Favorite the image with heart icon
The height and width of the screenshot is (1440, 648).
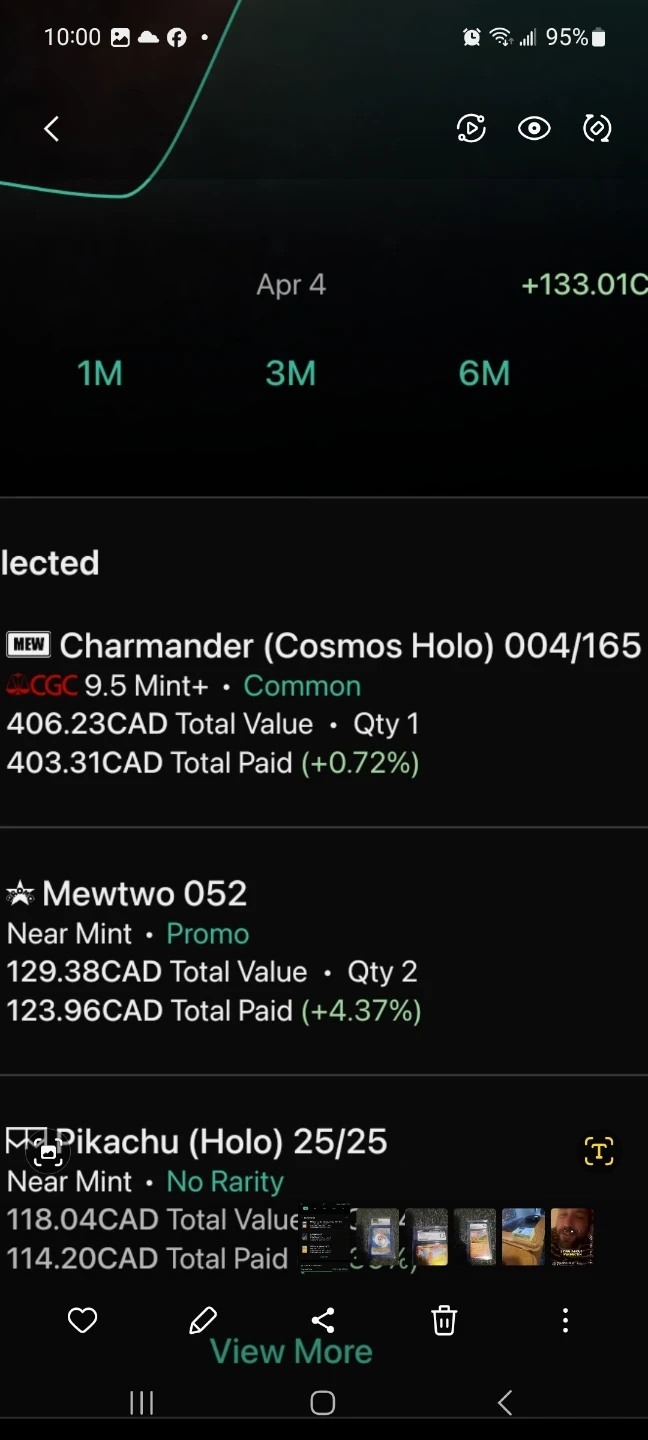[82, 1321]
